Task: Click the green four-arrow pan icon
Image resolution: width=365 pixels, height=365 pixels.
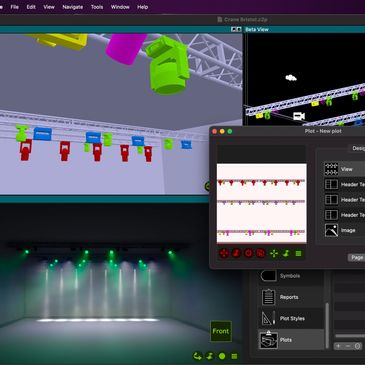Action: coord(274,253)
